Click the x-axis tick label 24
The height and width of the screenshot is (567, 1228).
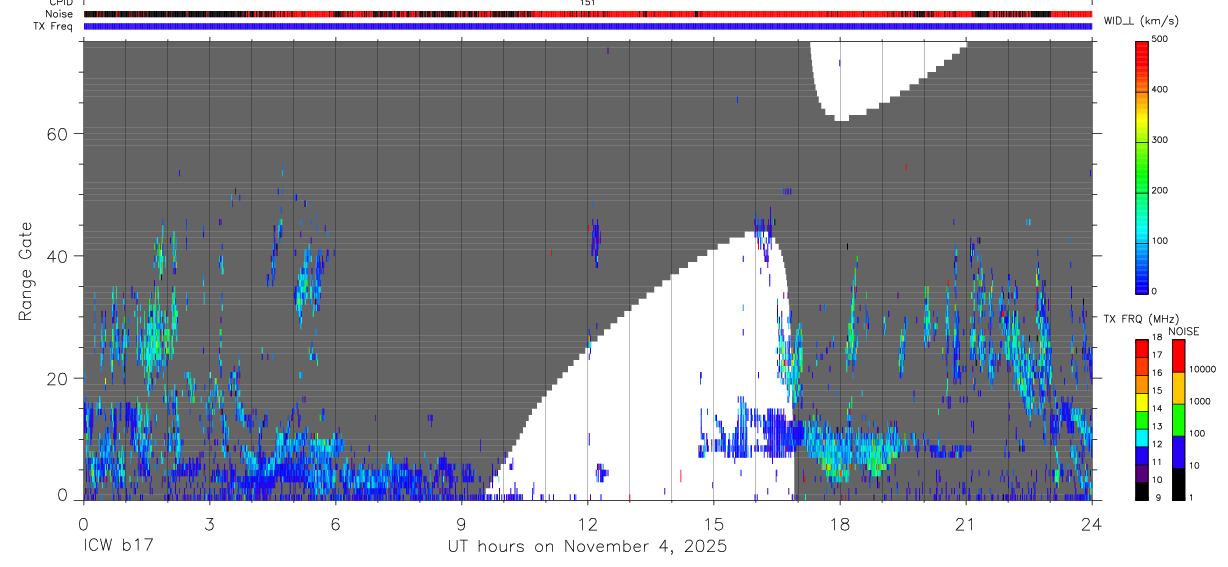[1092, 523]
